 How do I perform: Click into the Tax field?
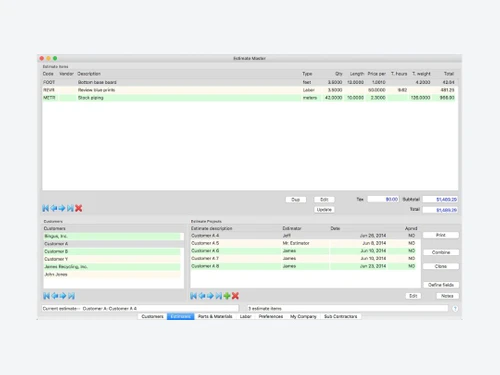pos(383,199)
